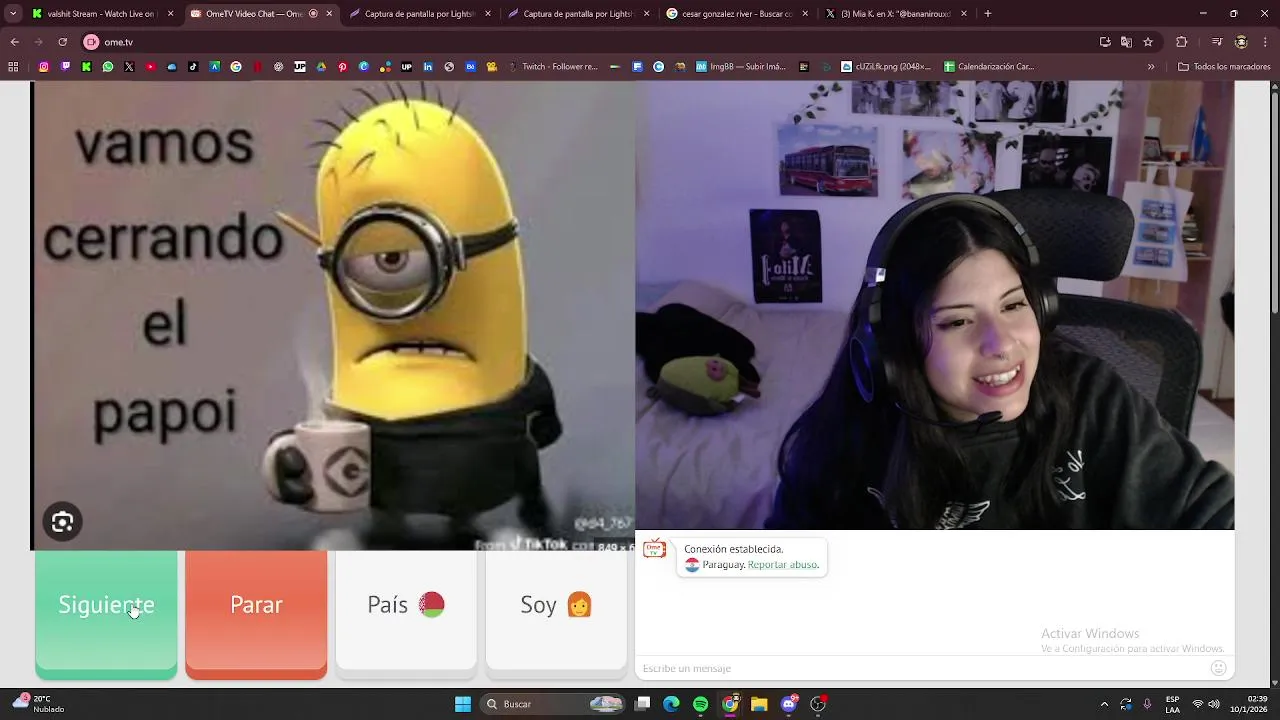The image size is (1280, 720).
Task: Open Spotify from the taskbar
Action: [700, 704]
